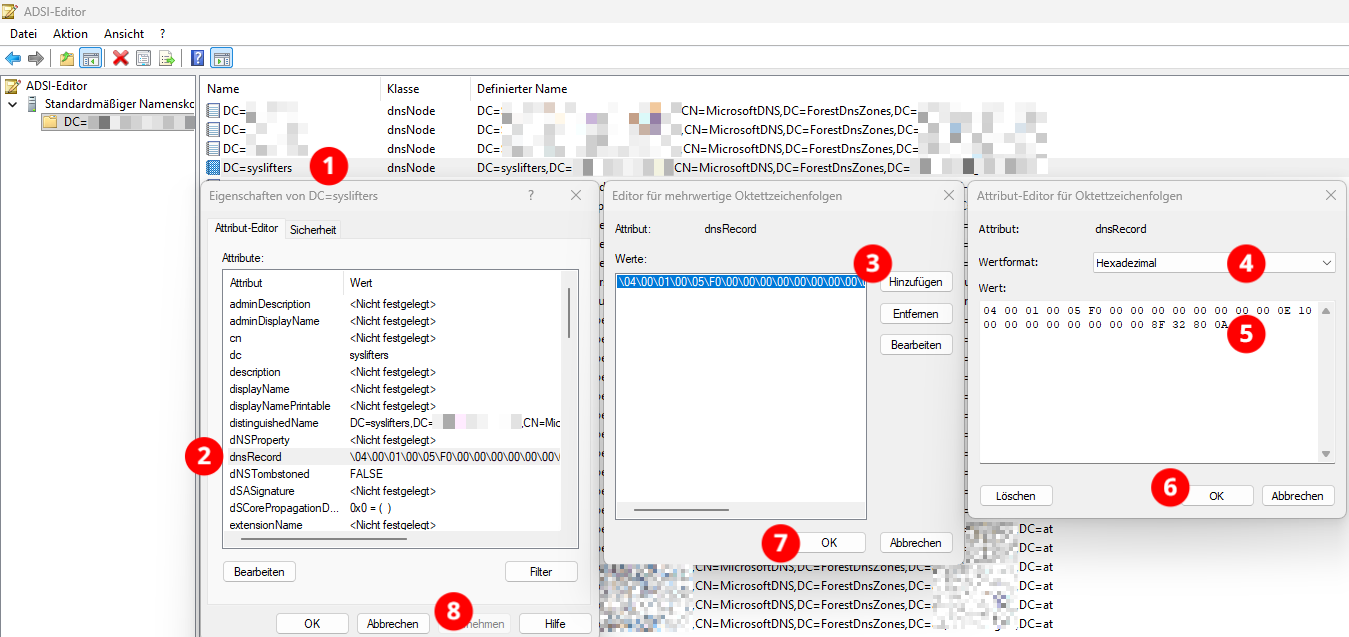
Task: Click the server icon of Standardmäßiger Namenskontext
Action: (x=32, y=104)
